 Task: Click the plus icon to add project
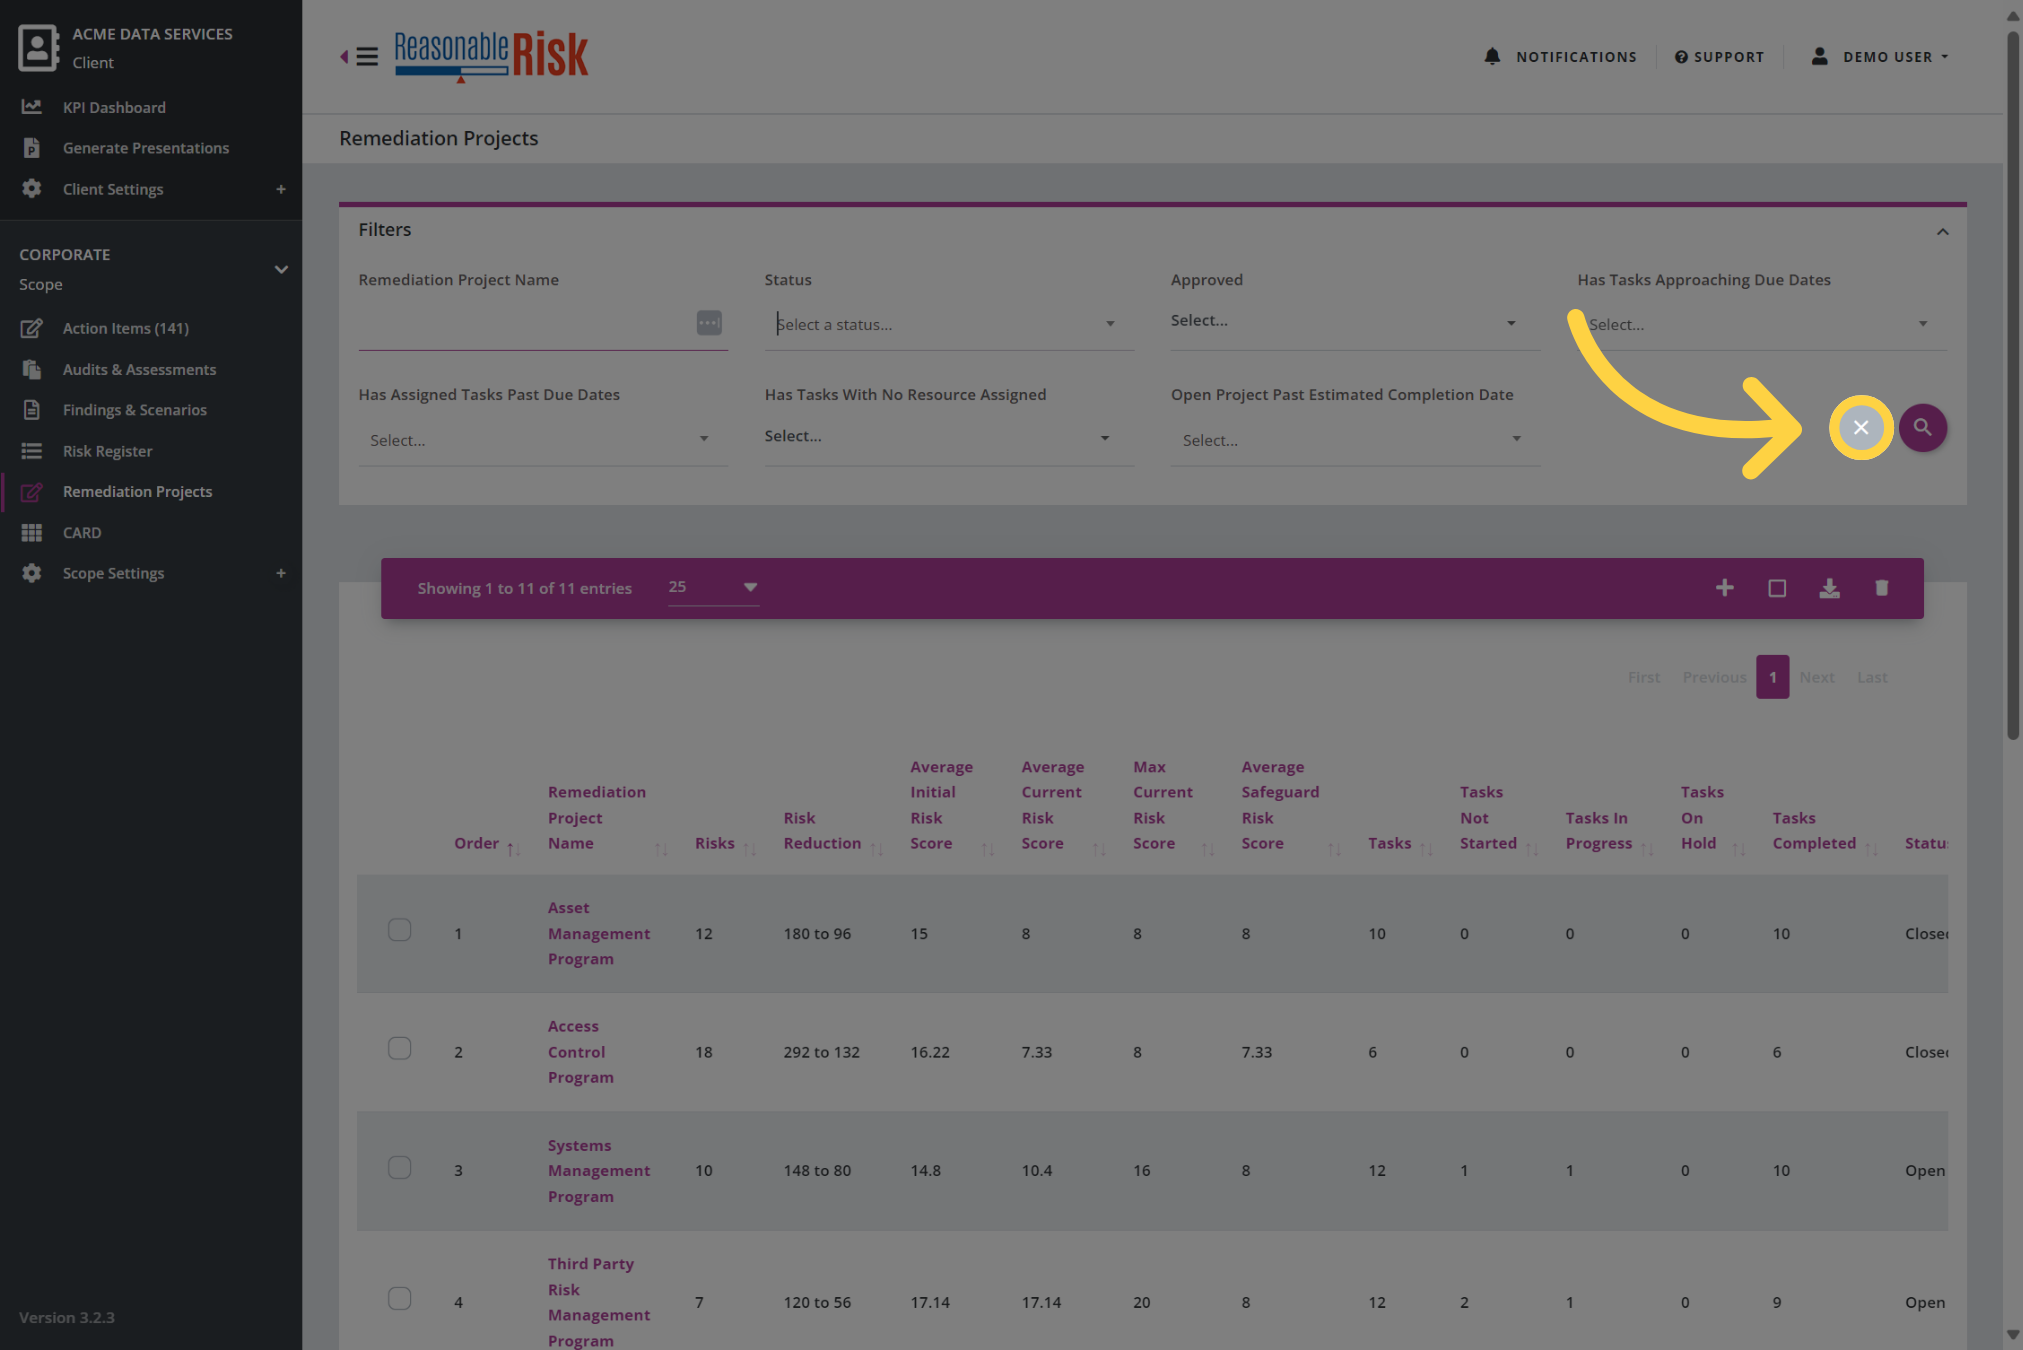click(x=1724, y=588)
